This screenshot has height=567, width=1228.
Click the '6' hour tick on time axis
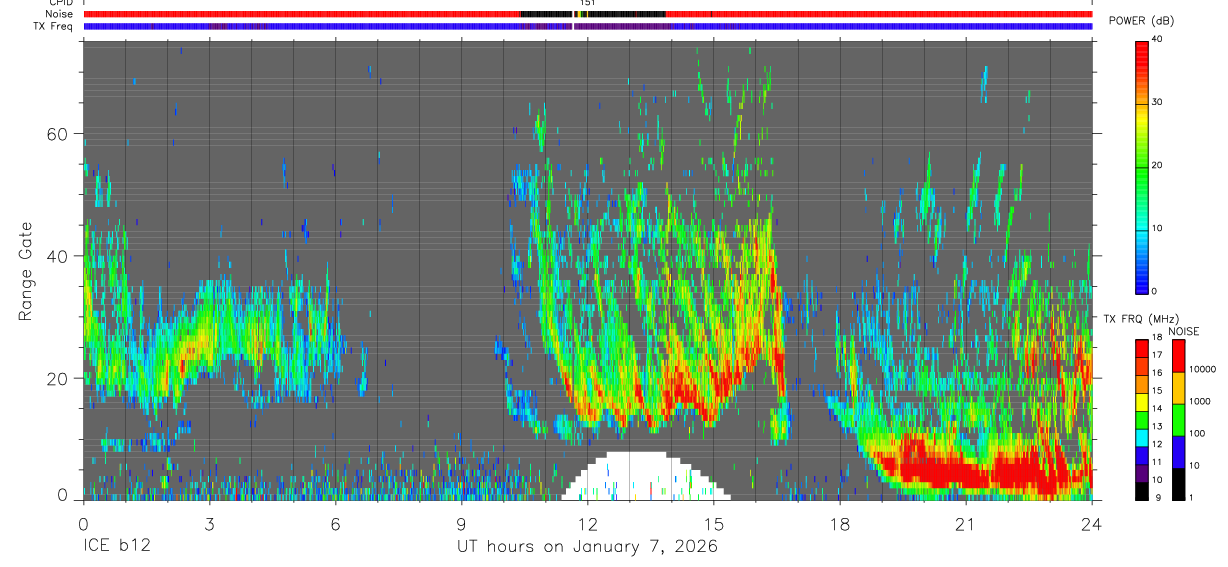[335, 523]
